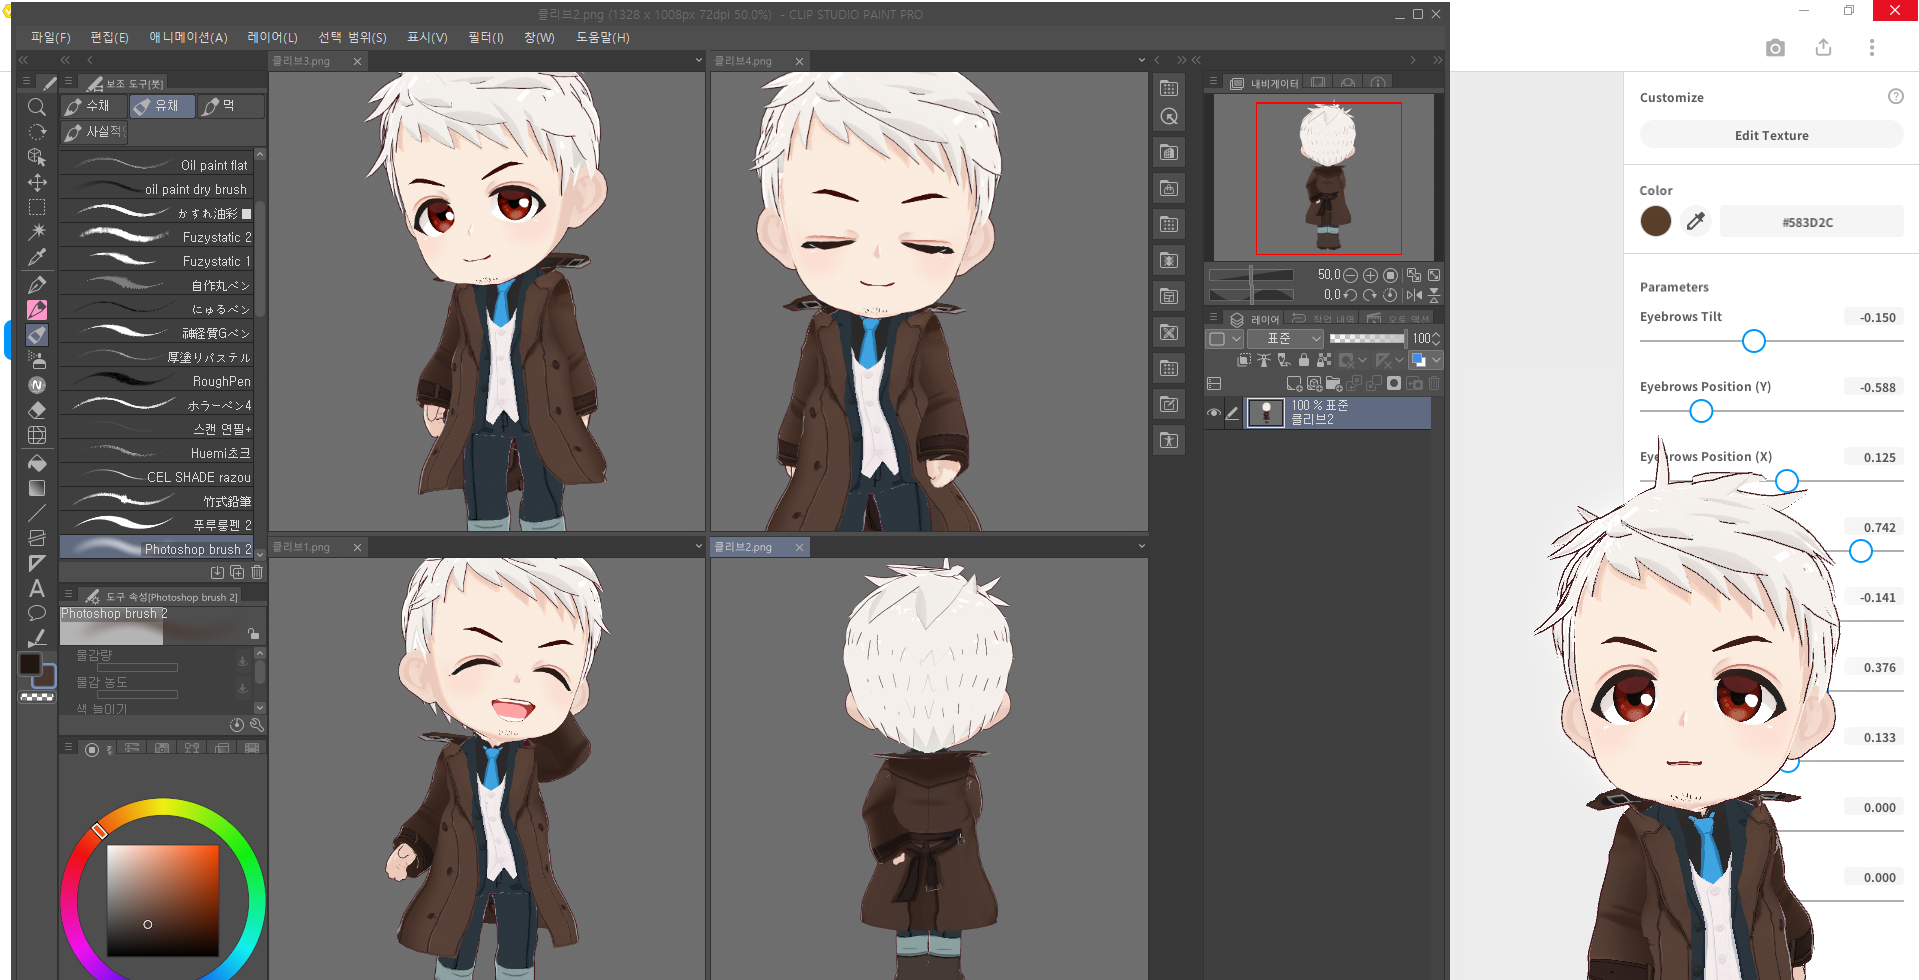Open the Layer panel hamburger menu
The image size is (1919, 980).
(x=1213, y=317)
